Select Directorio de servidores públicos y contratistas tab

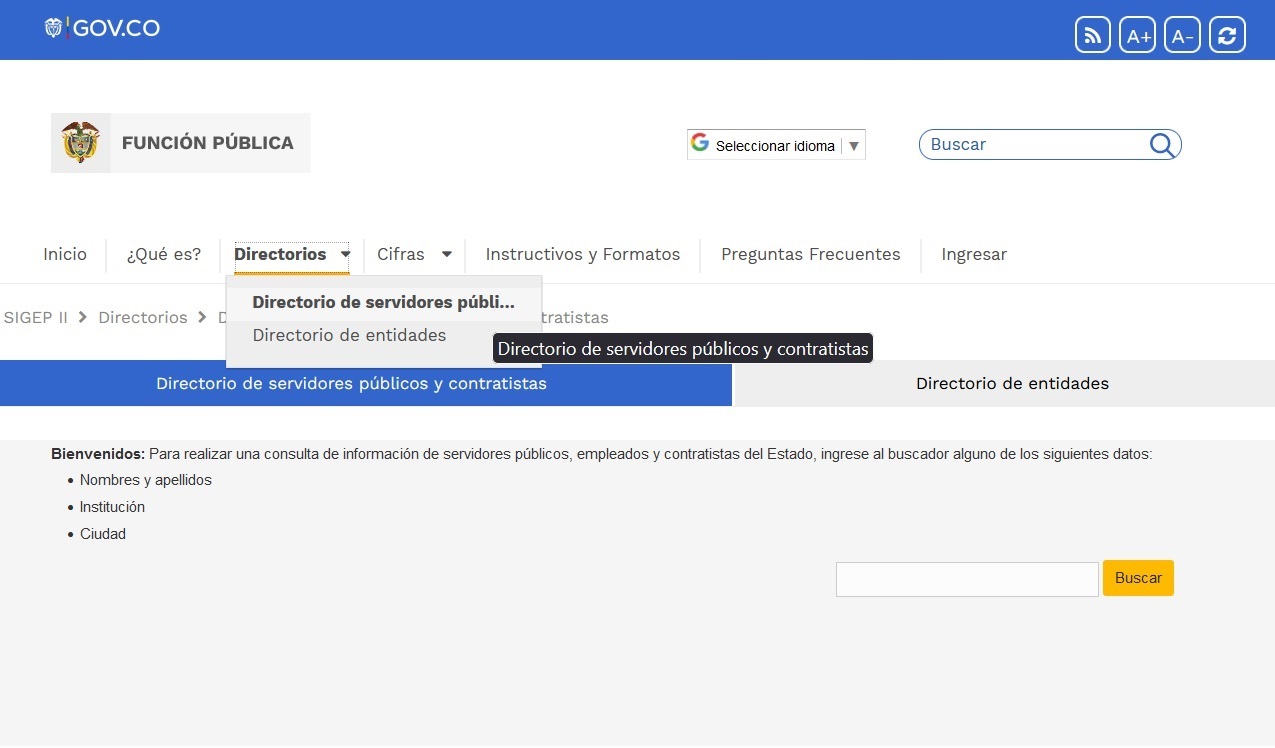(x=351, y=383)
